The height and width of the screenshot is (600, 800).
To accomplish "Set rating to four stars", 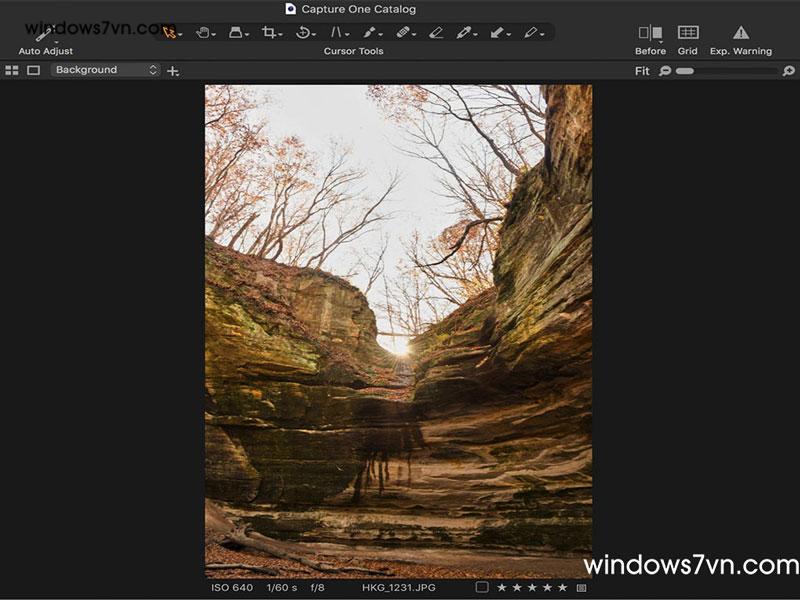I will (547, 588).
